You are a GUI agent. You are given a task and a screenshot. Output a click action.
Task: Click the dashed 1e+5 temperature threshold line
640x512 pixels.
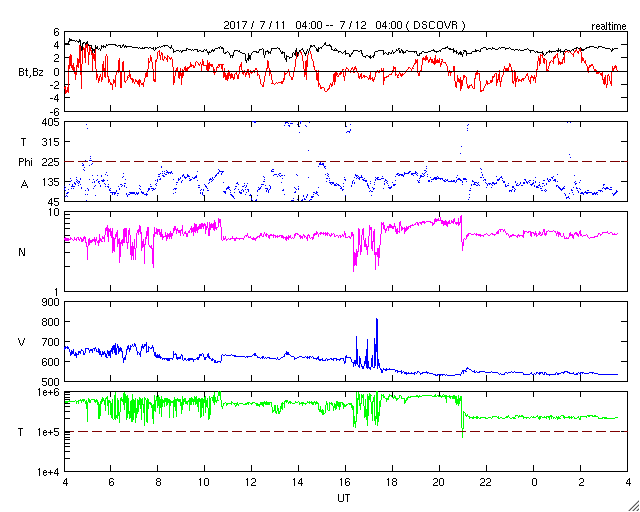345,432
